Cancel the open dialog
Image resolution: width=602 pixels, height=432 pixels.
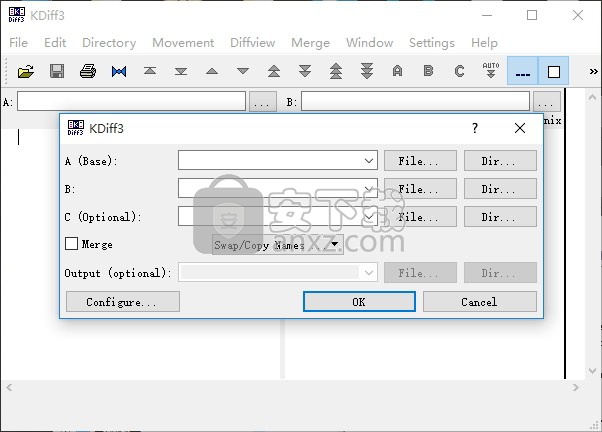point(480,301)
